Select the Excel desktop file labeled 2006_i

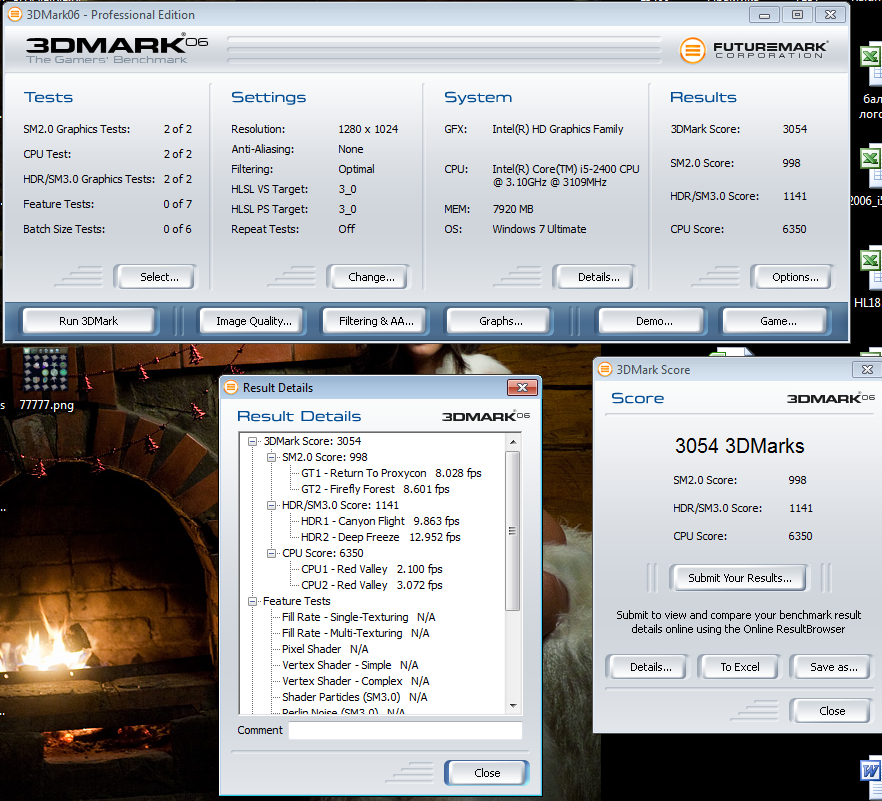[868, 174]
